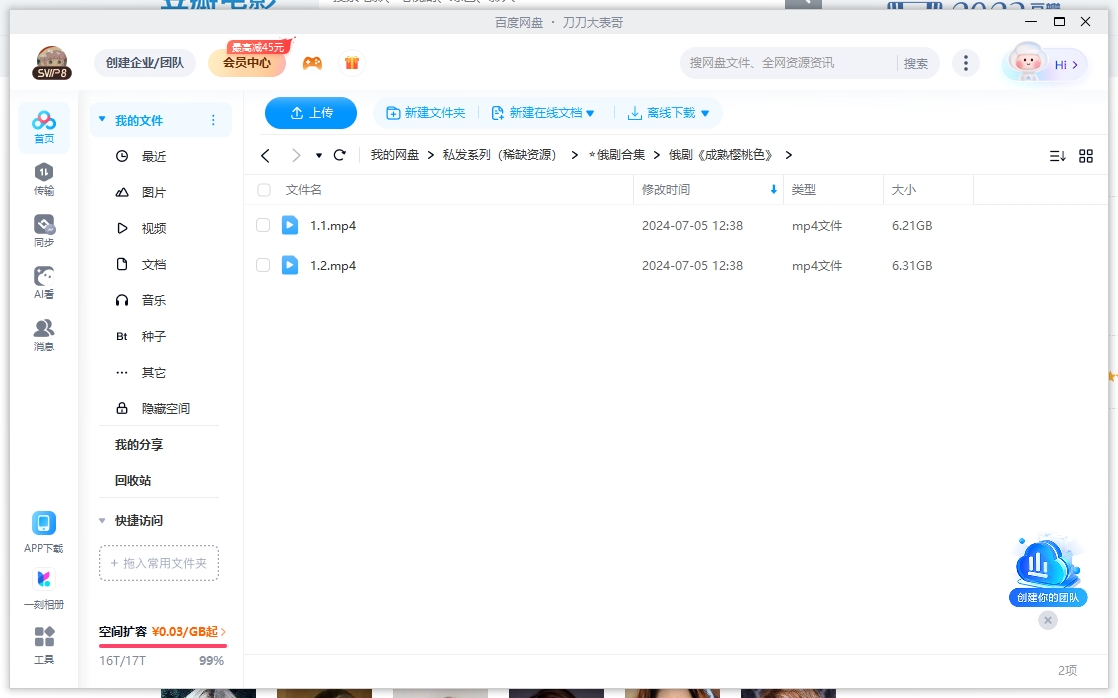Open the 同步 sync panel
The height and width of the screenshot is (698, 1118).
43,228
